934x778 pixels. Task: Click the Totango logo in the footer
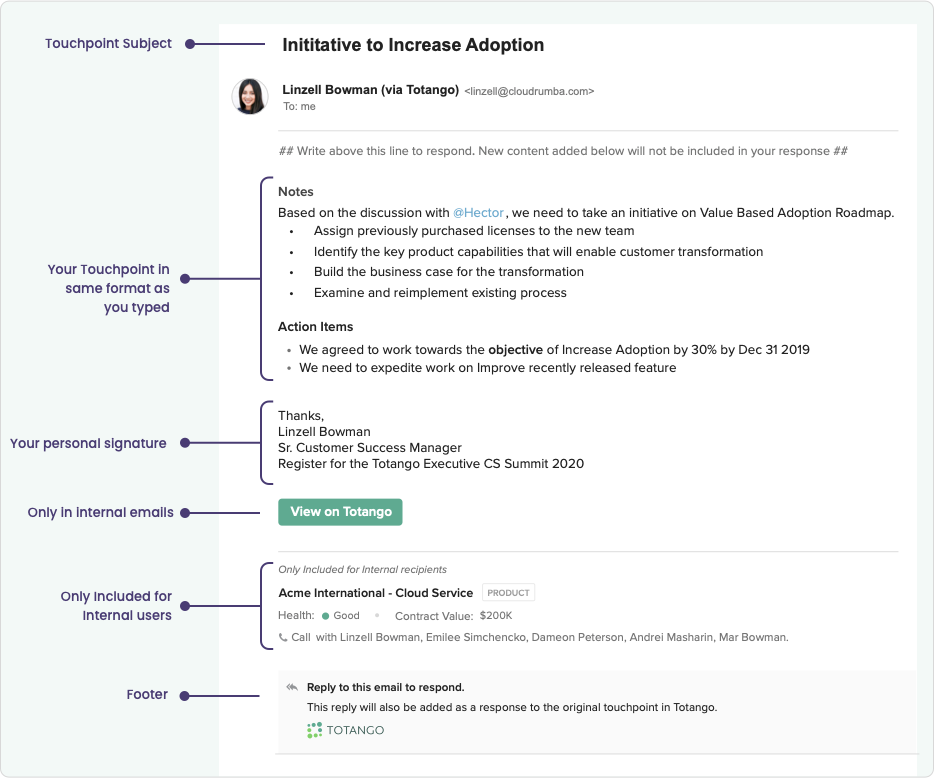345,730
